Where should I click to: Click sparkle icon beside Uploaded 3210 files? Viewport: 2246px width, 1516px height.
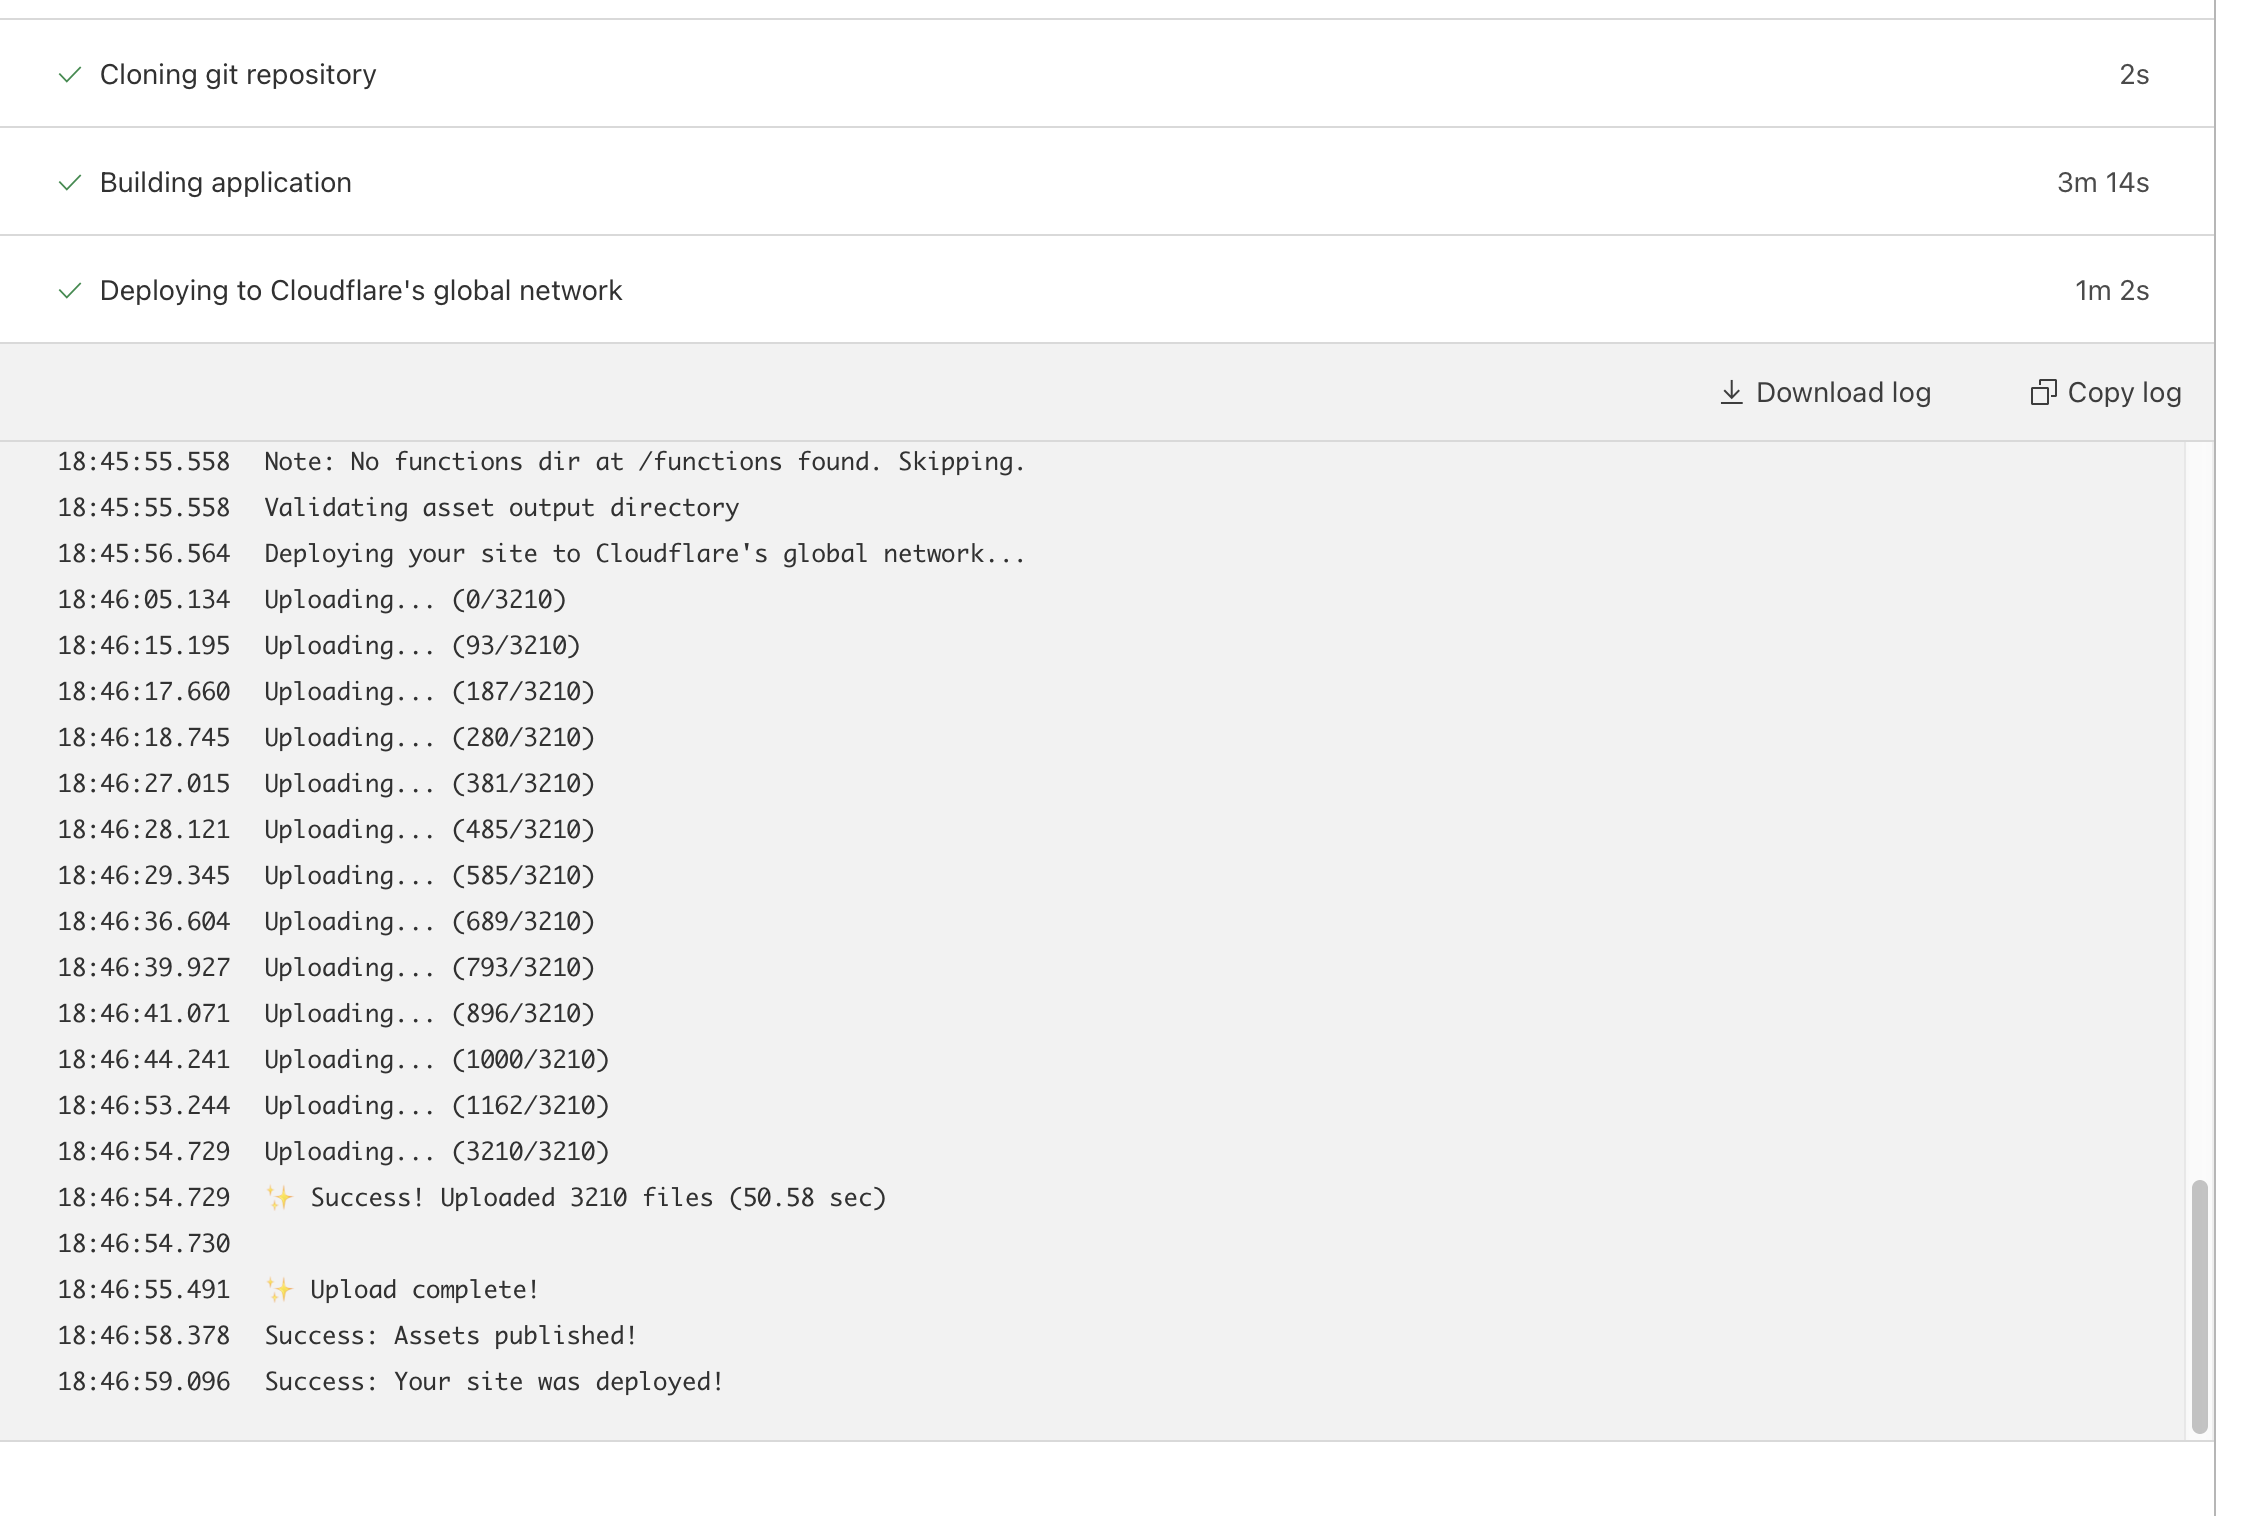point(280,1198)
